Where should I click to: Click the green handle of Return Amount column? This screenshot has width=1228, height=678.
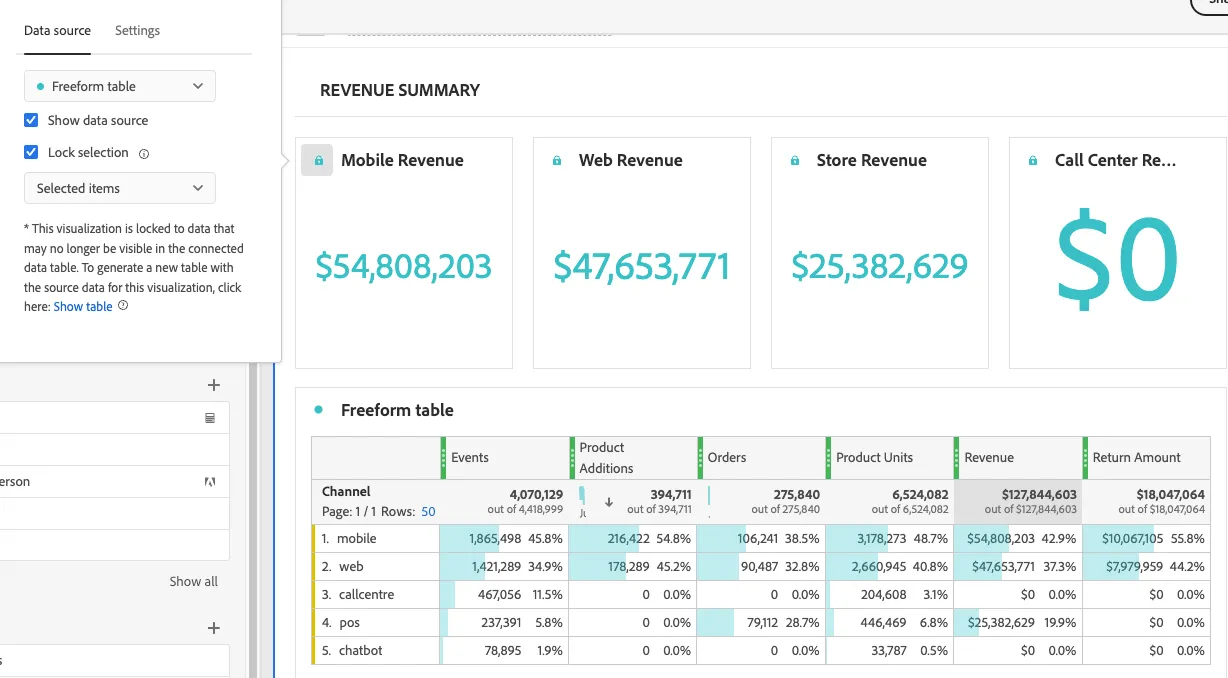[x=1085, y=457]
